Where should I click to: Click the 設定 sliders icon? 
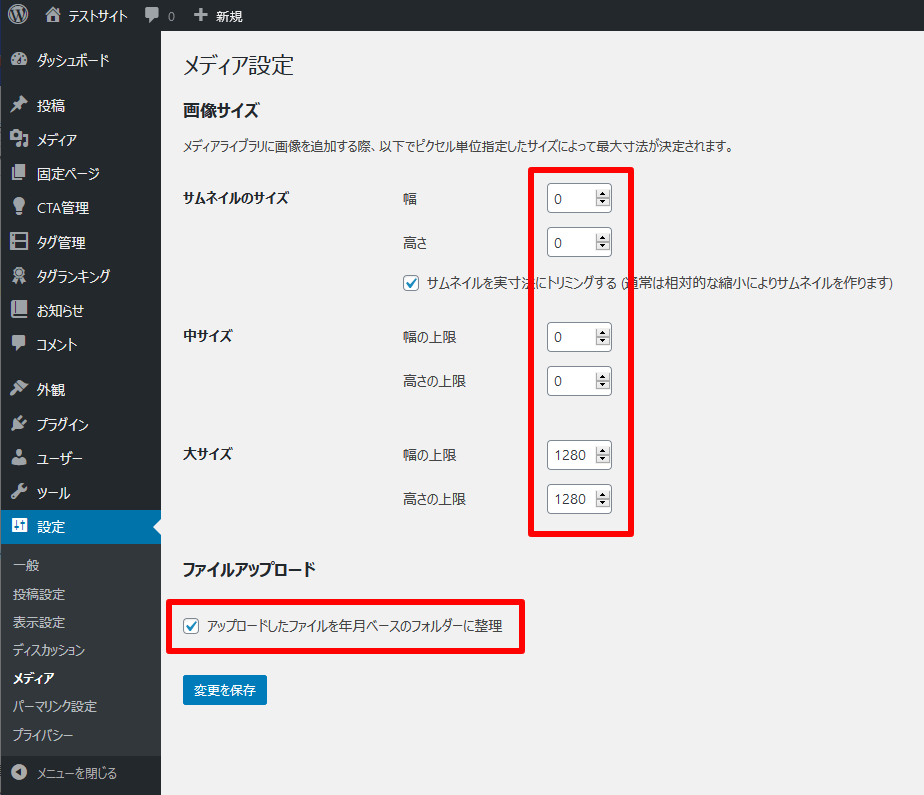19,525
